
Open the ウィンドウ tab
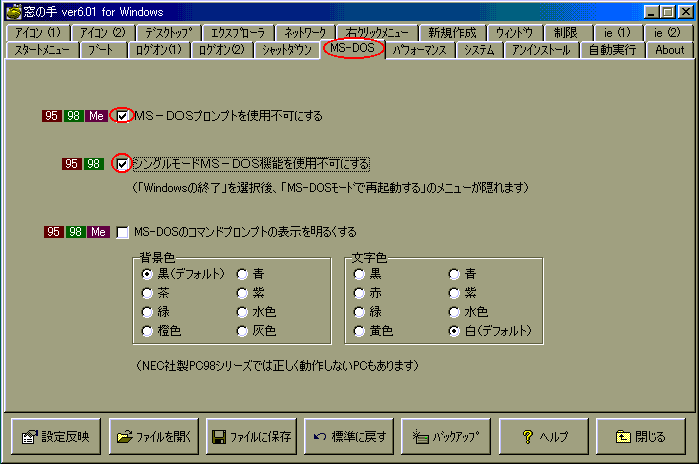[514, 33]
